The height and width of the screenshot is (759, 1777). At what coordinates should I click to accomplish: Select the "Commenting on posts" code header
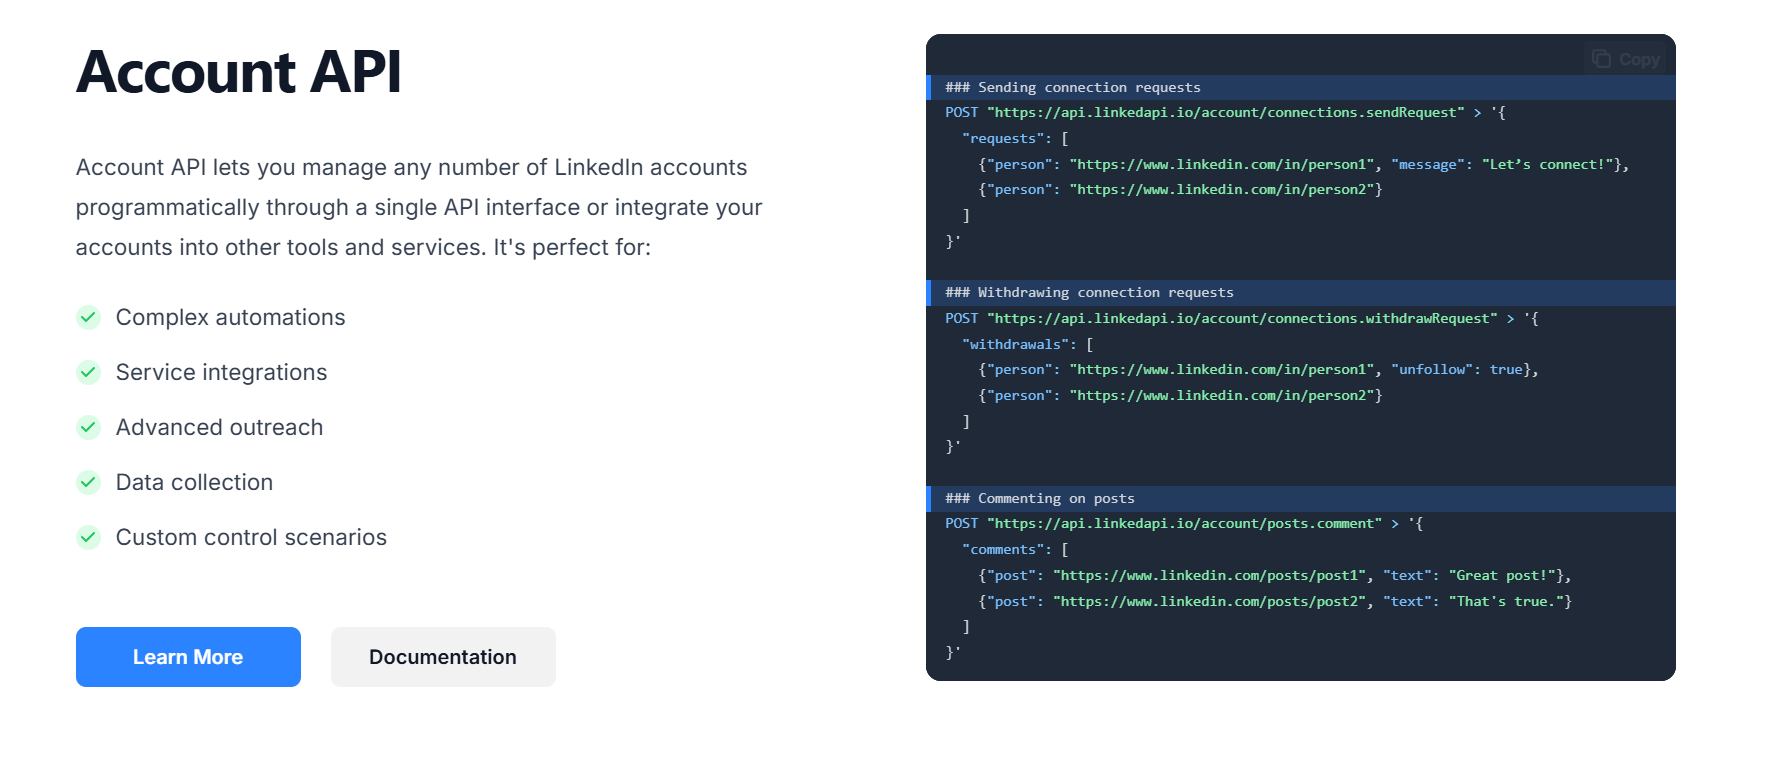(1040, 498)
